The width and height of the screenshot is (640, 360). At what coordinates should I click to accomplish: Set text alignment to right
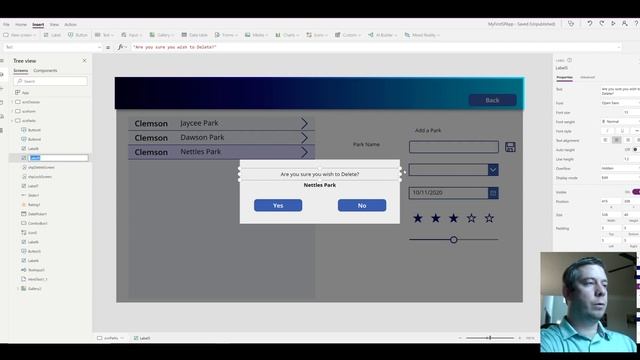[628, 140]
